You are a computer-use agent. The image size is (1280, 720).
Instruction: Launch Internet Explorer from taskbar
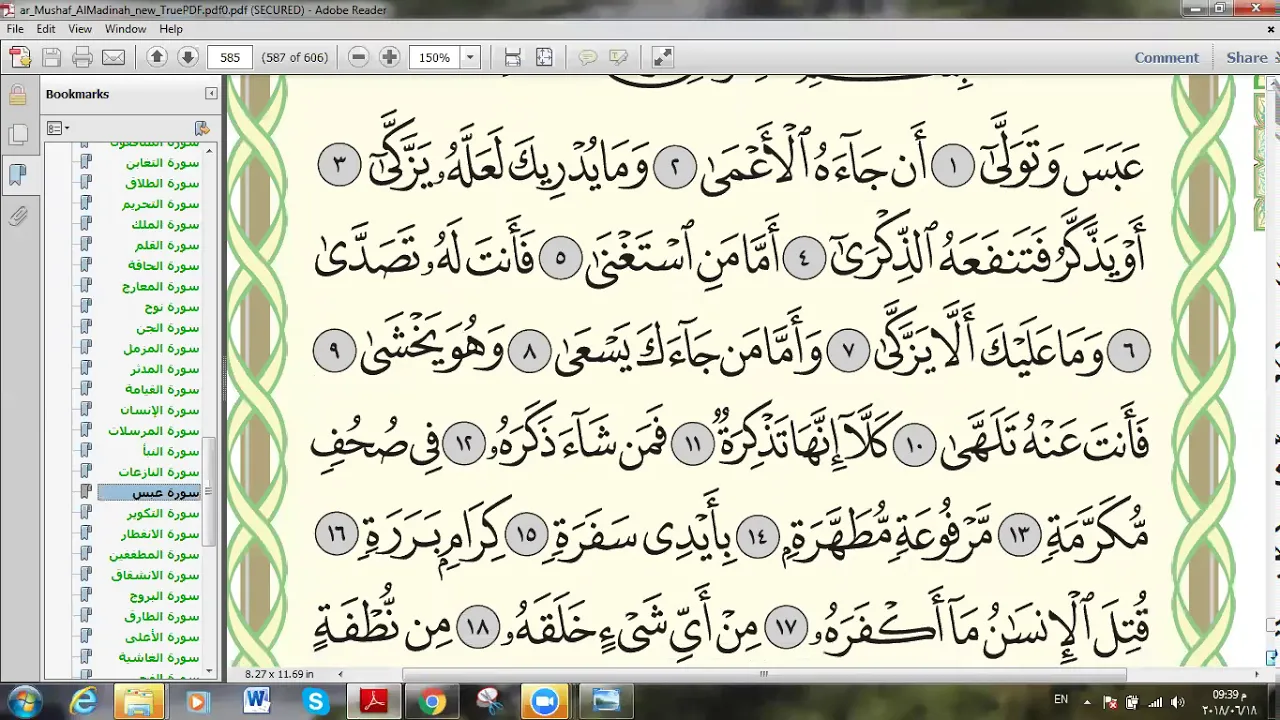coord(83,702)
